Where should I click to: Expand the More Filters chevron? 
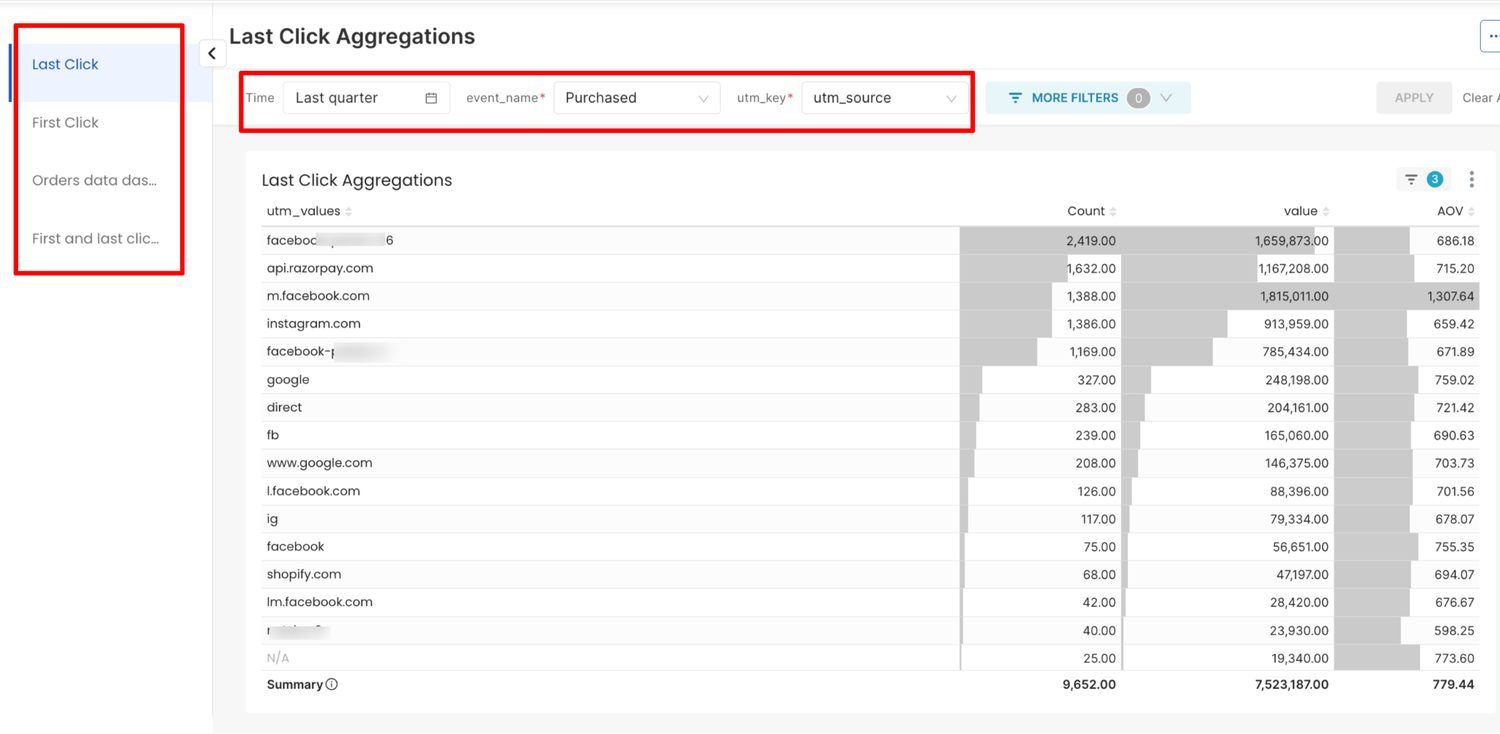pyautogui.click(x=1166, y=98)
